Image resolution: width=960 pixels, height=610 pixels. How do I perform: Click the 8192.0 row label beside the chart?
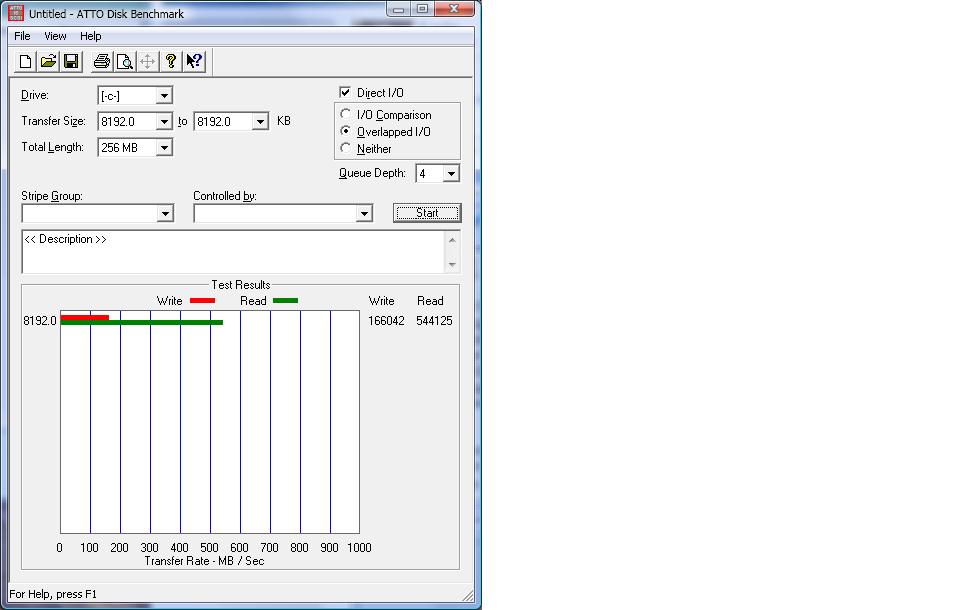(40, 321)
